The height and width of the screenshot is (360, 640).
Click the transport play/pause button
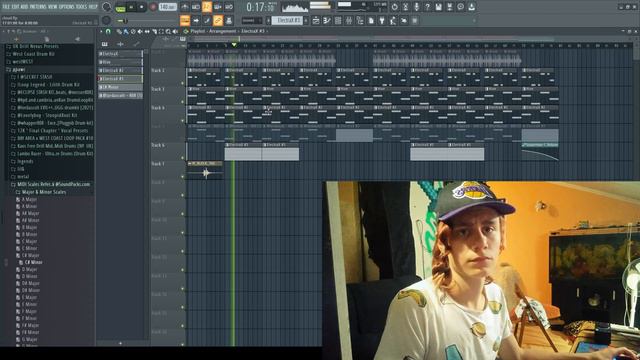tap(131, 7)
